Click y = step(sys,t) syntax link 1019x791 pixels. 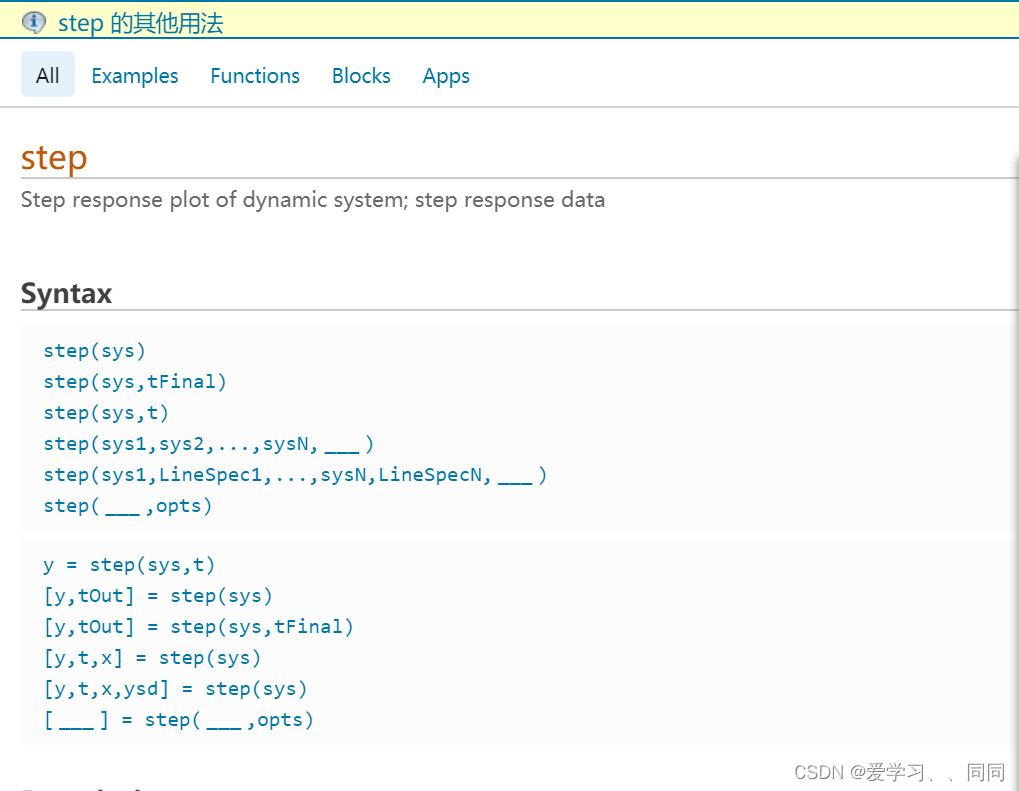[x=129, y=565]
